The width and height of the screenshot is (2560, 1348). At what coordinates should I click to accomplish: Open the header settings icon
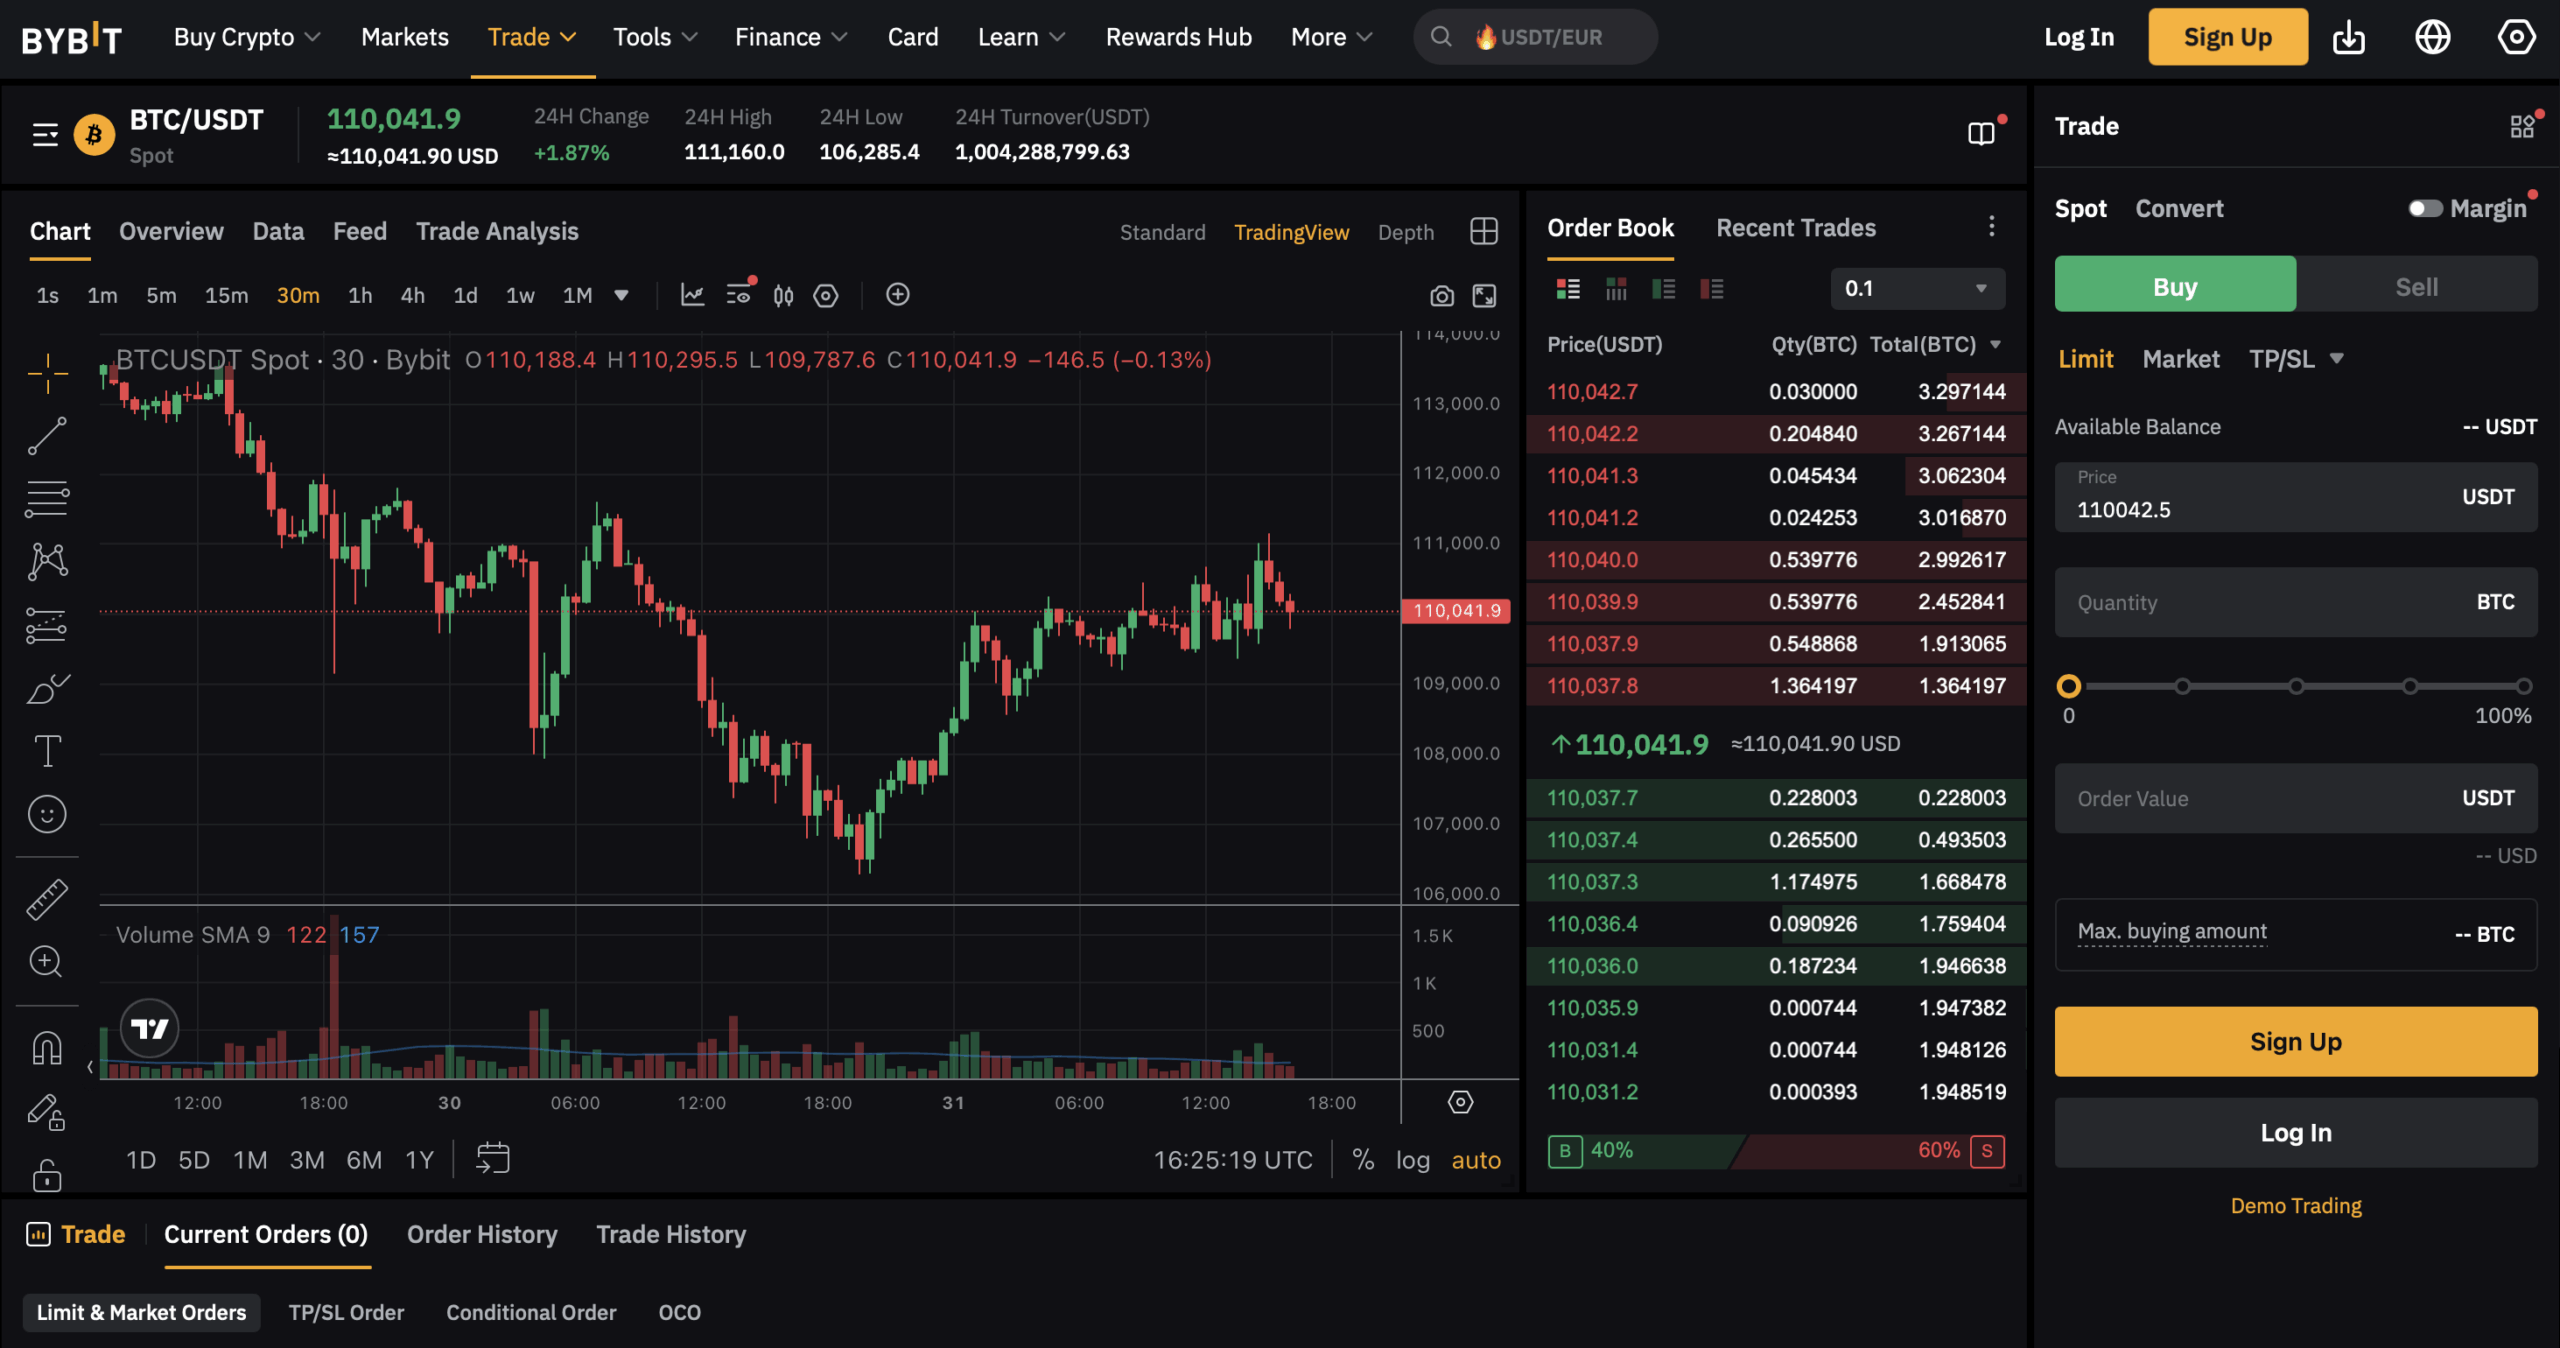pos(2516,37)
